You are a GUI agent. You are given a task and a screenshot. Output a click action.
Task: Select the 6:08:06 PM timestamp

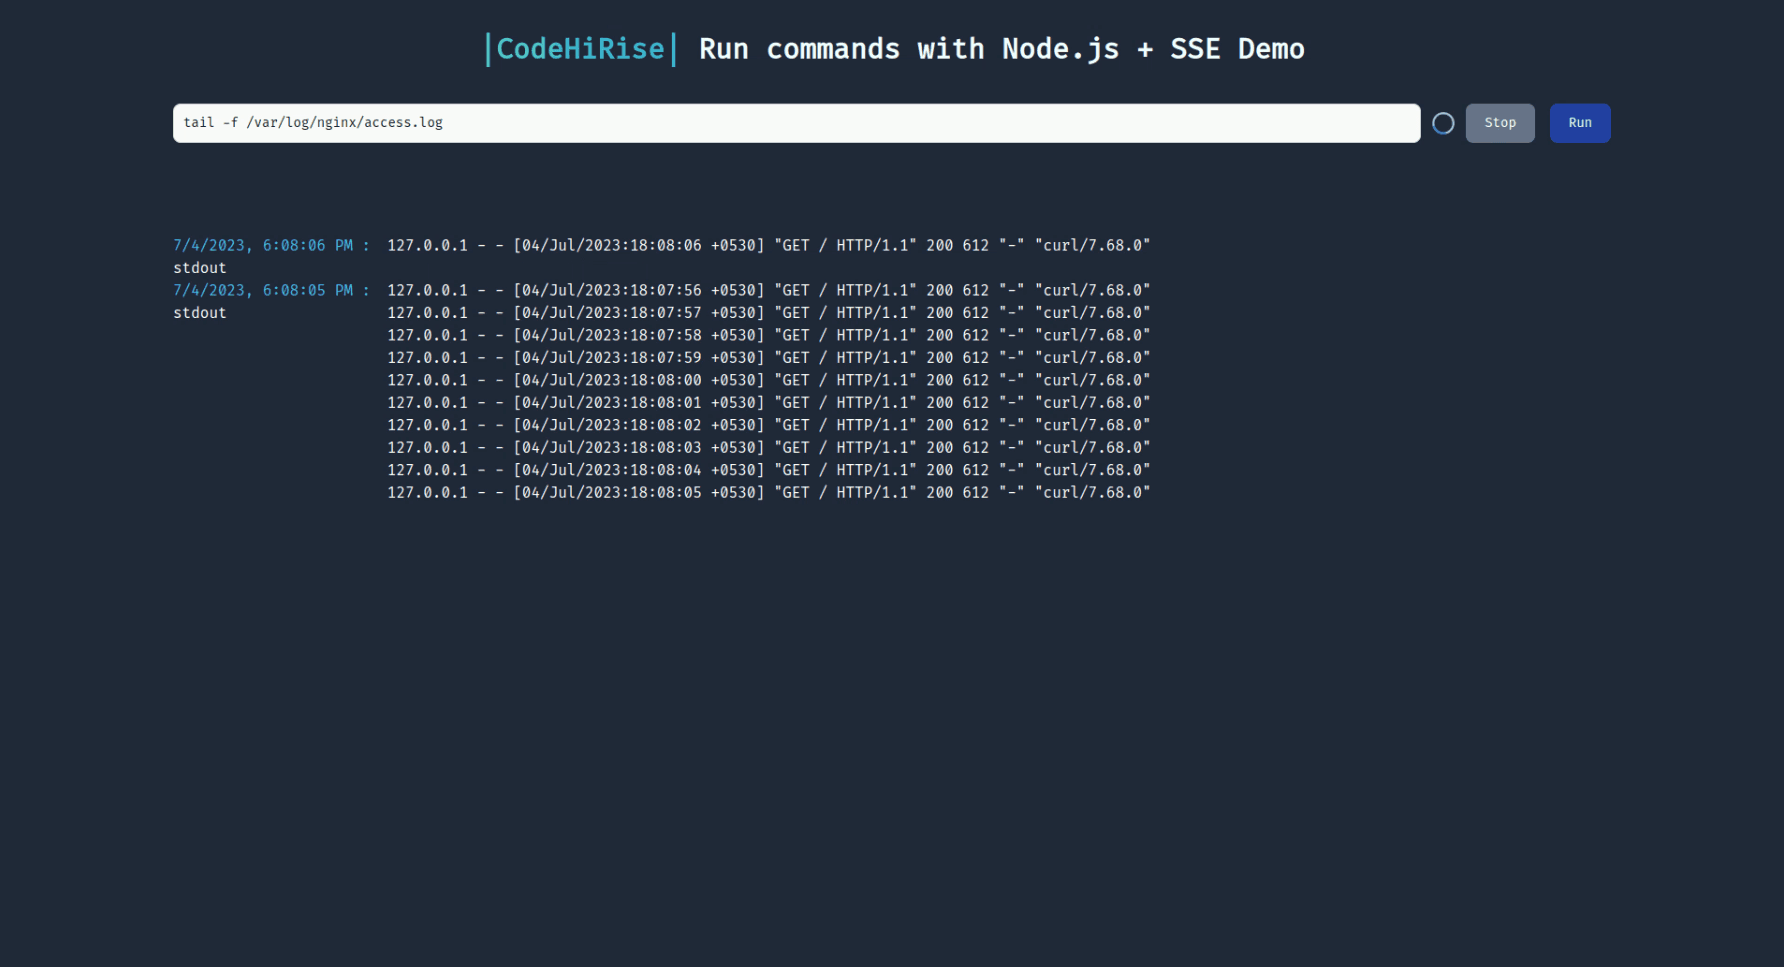click(264, 245)
